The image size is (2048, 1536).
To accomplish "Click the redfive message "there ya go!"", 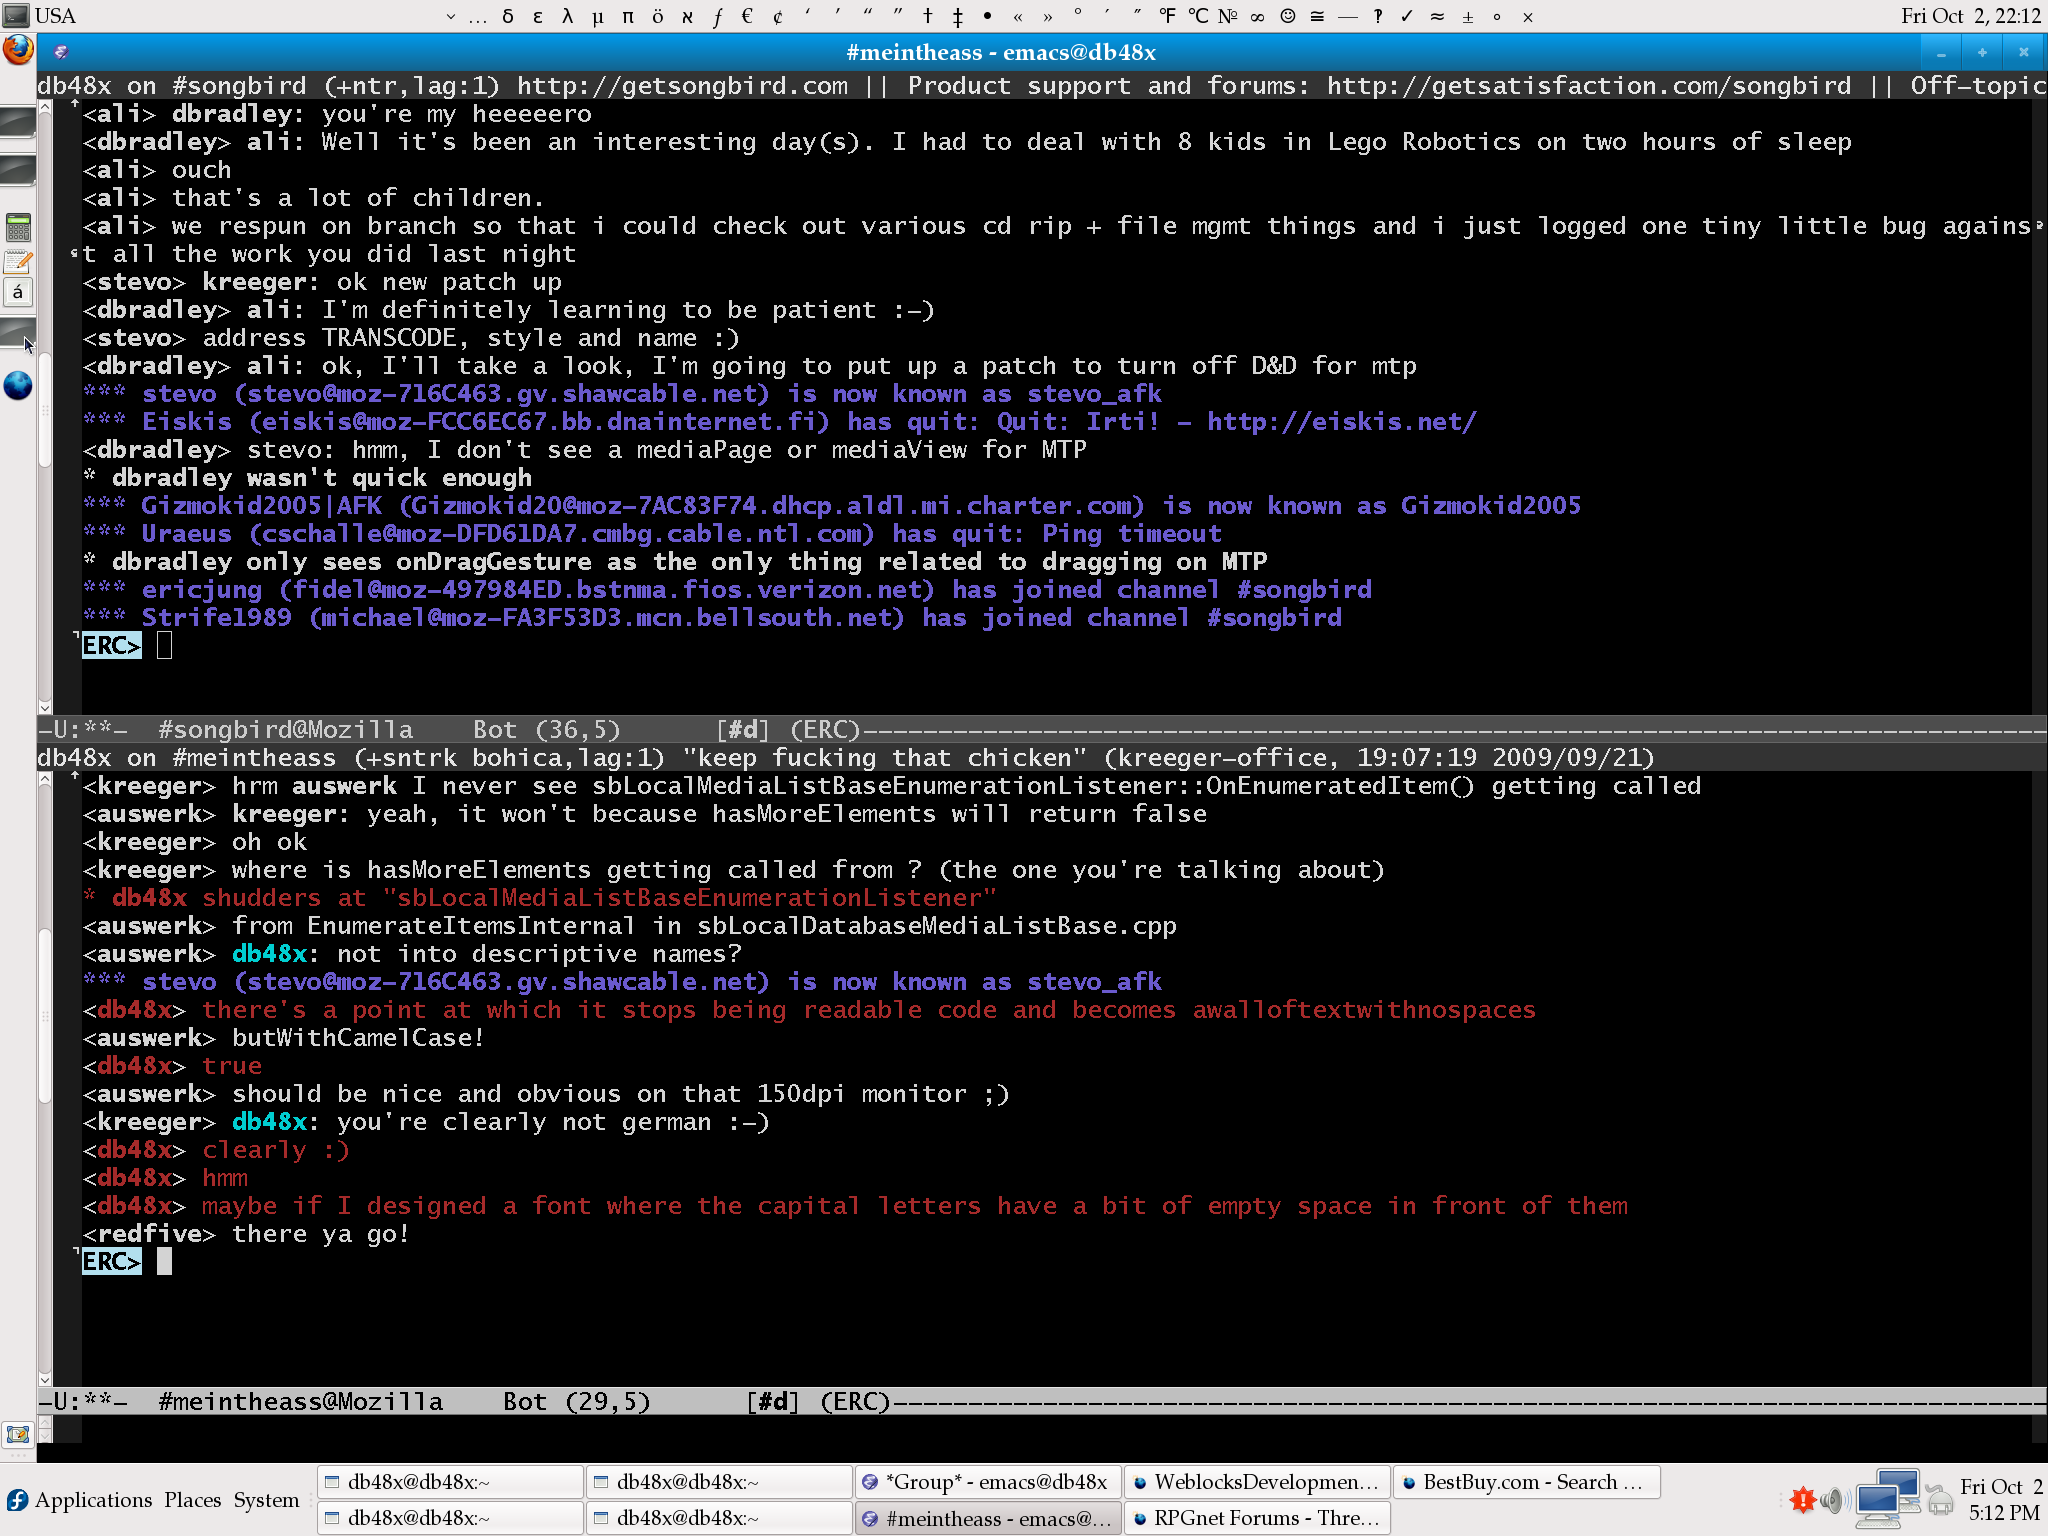I will (320, 1234).
